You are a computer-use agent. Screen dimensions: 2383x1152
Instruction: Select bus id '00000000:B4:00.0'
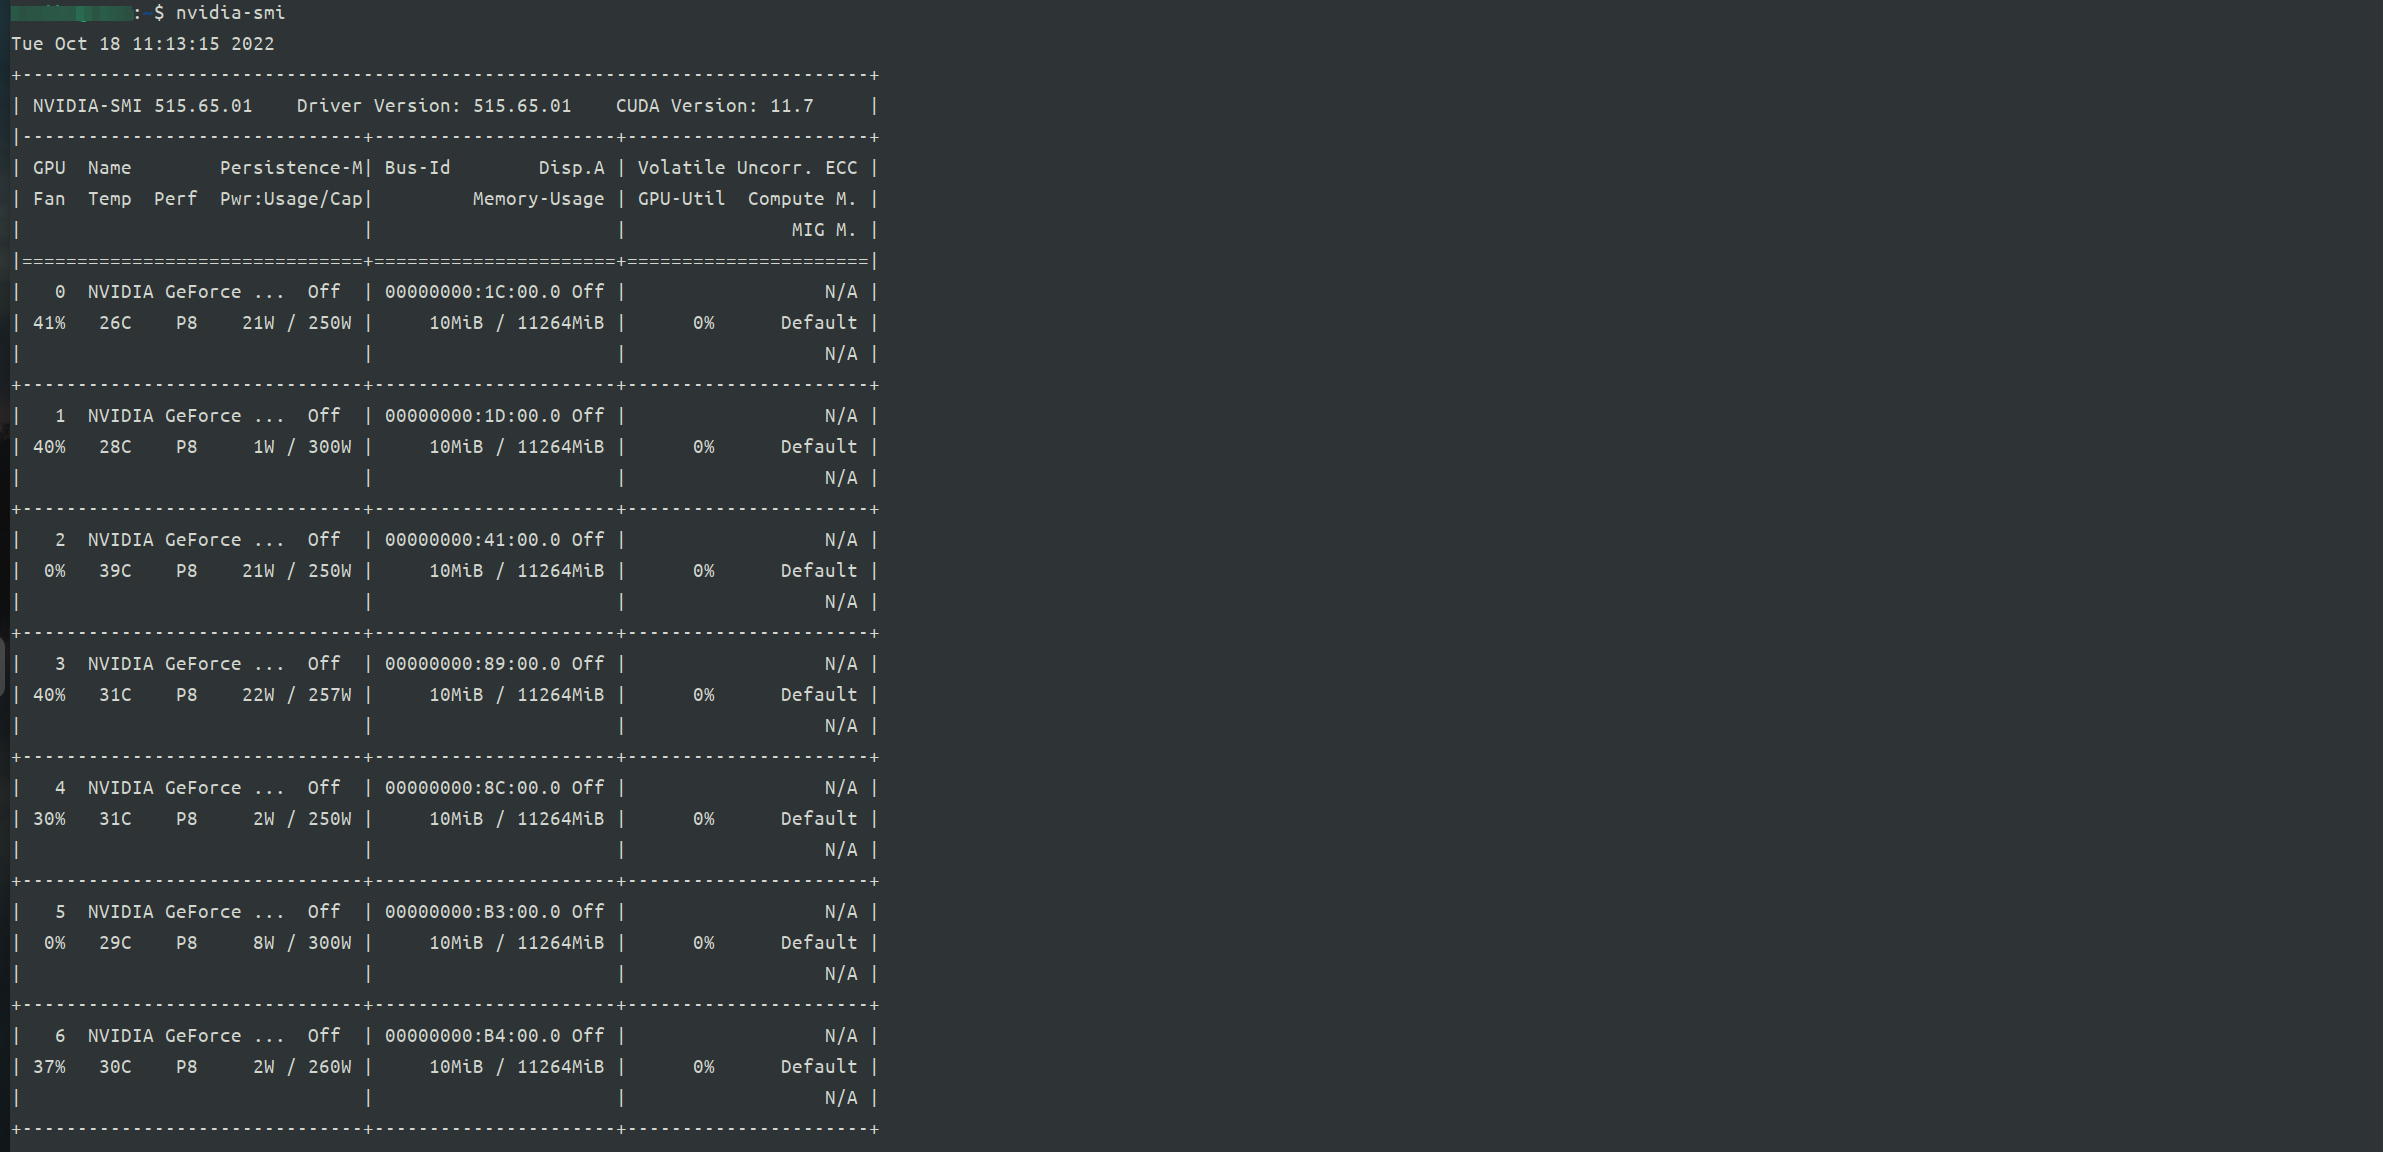click(x=473, y=1036)
